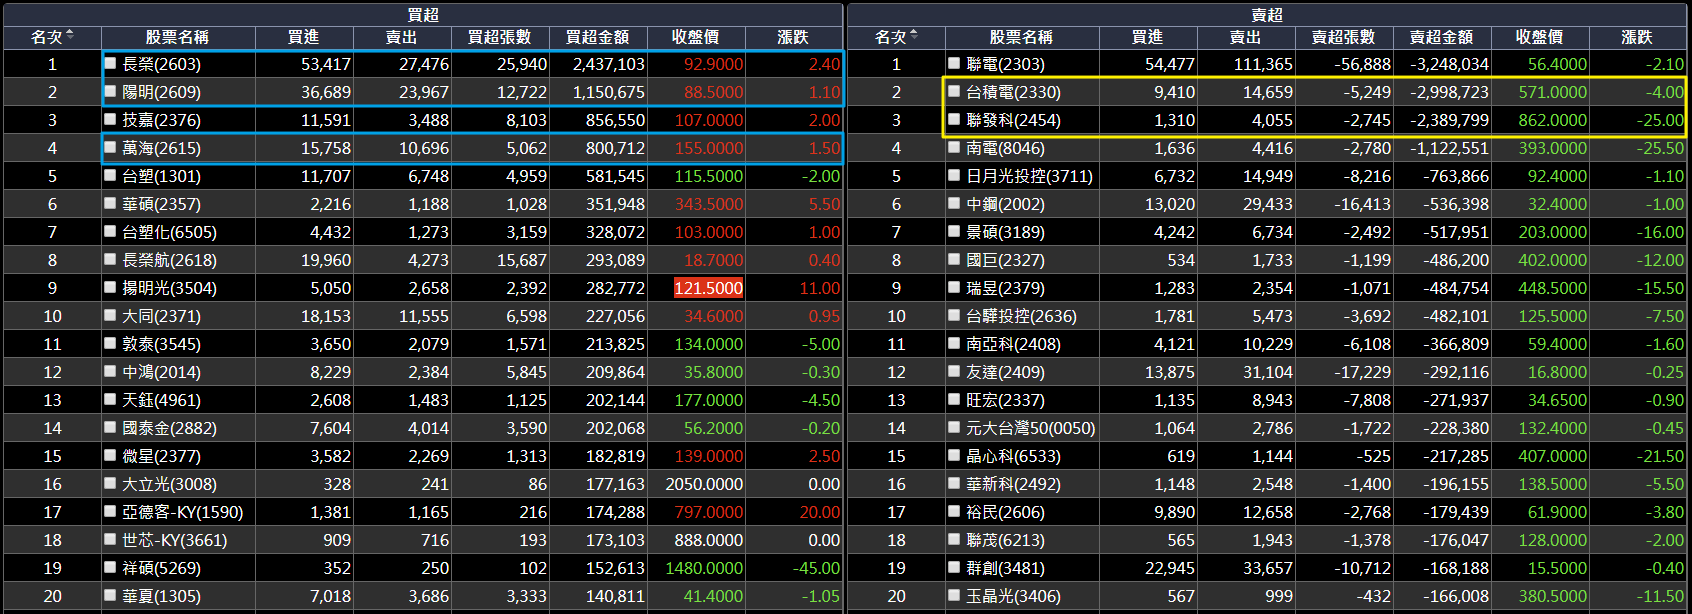Click the closing price 2050.0000

(704, 484)
